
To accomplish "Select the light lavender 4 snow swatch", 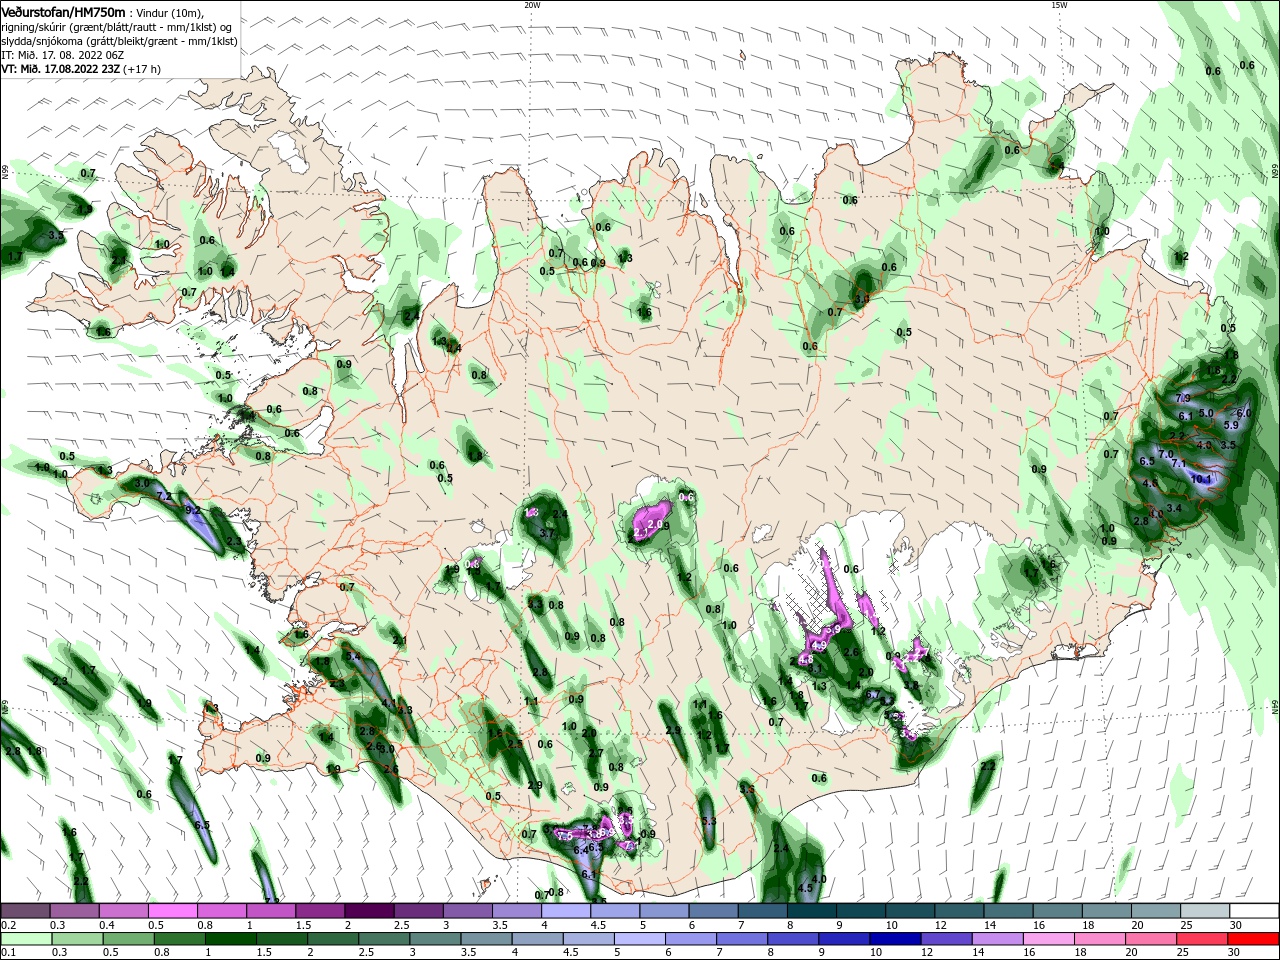I will point(565,911).
